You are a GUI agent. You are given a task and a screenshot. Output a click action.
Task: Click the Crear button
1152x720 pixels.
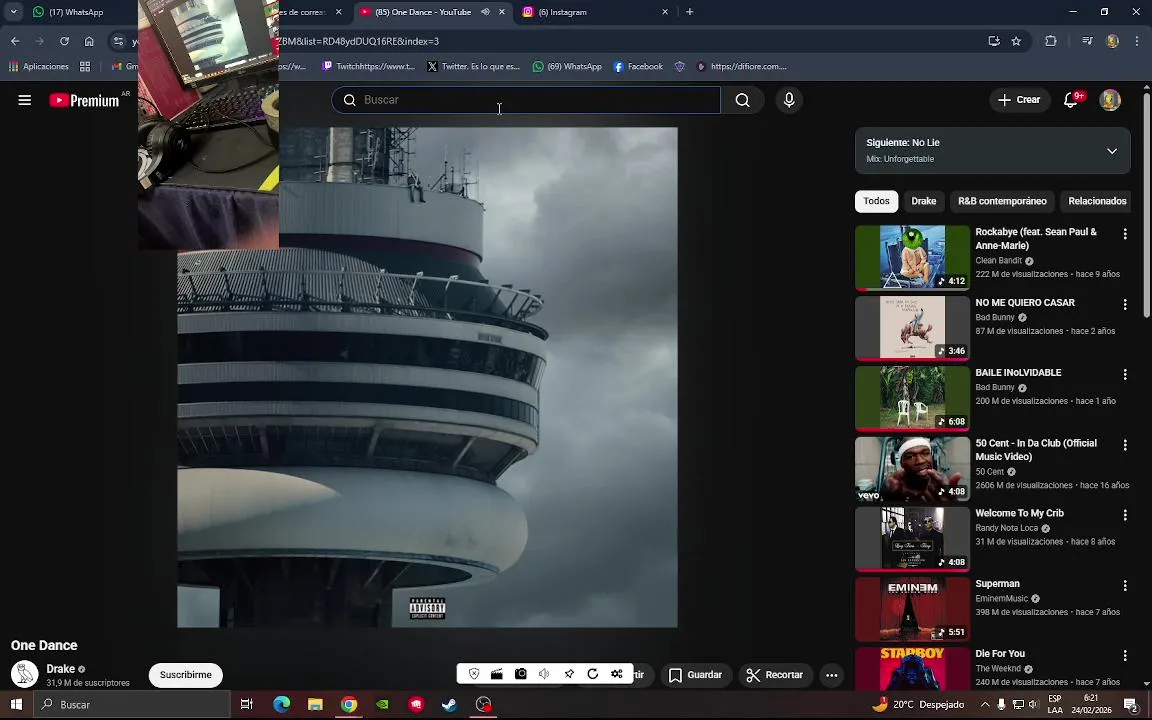point(1018,100)
